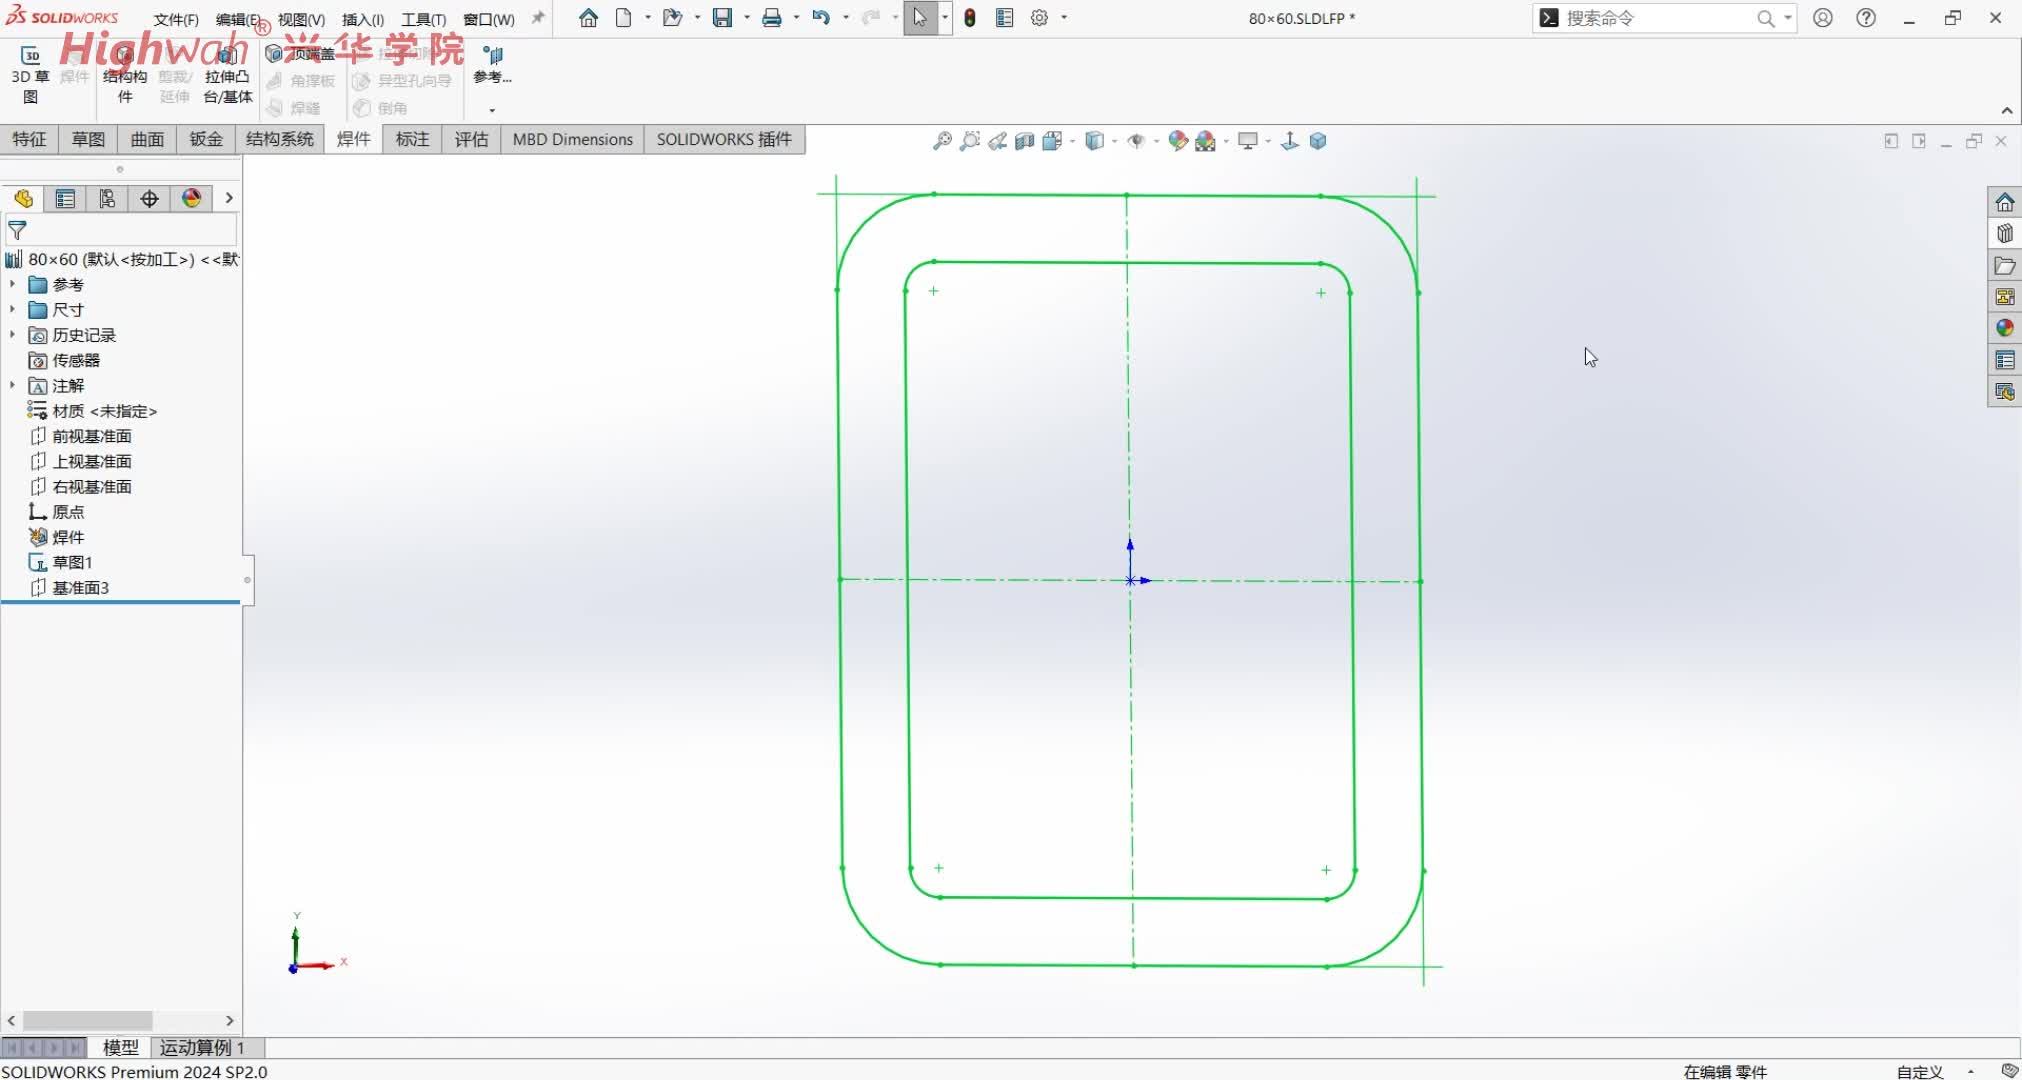Image resolution: width=2022 pixels, height=1080 pixels.
Task: Toggle the select cursor tool button
Action: click(x=919, y=18)
